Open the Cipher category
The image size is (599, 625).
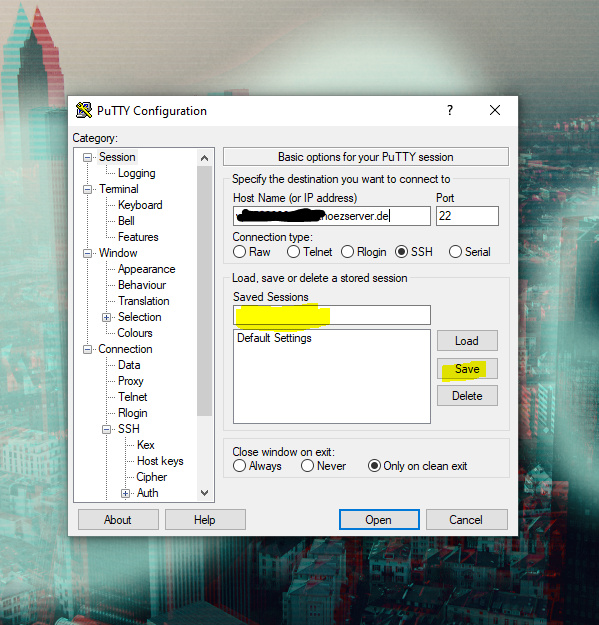click(x=151, y=477)
